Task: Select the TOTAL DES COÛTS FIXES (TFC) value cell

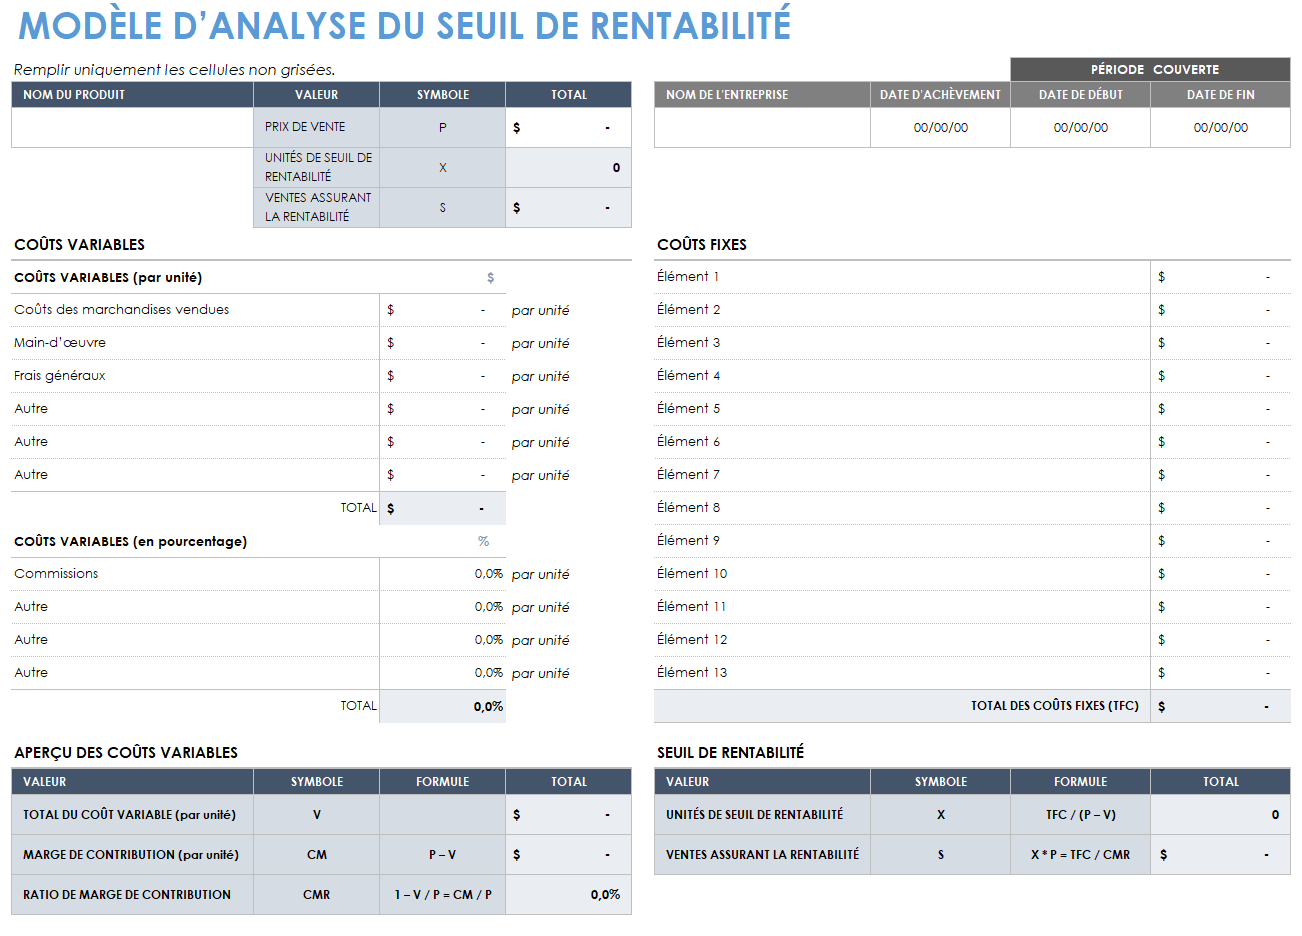Action: coord(1220,706)
